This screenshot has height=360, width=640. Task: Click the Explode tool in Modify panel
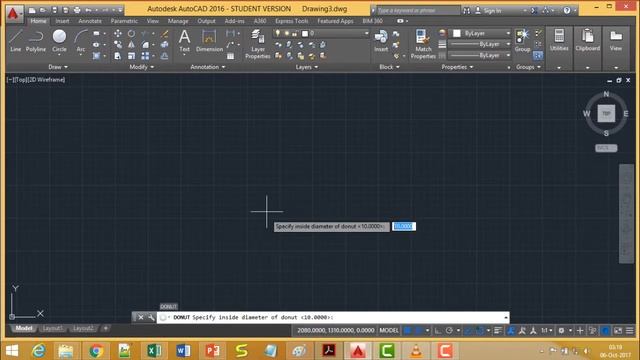pyautogui.click(x=164, y=44)
